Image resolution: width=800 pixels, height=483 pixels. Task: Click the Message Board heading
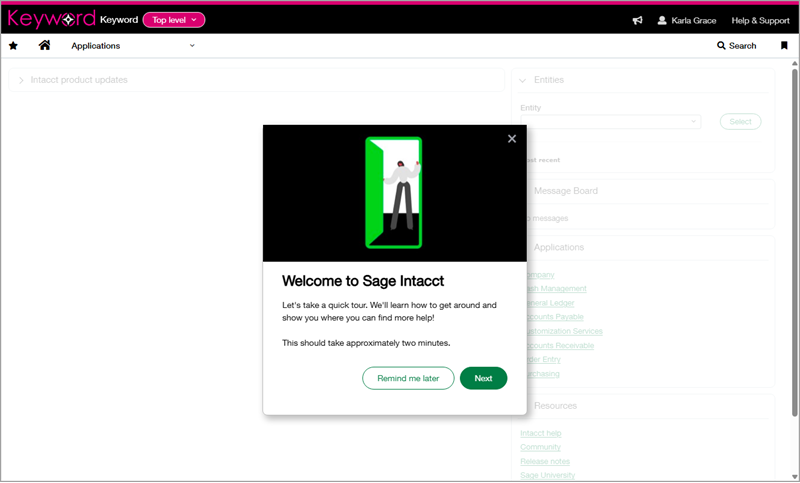565,191
